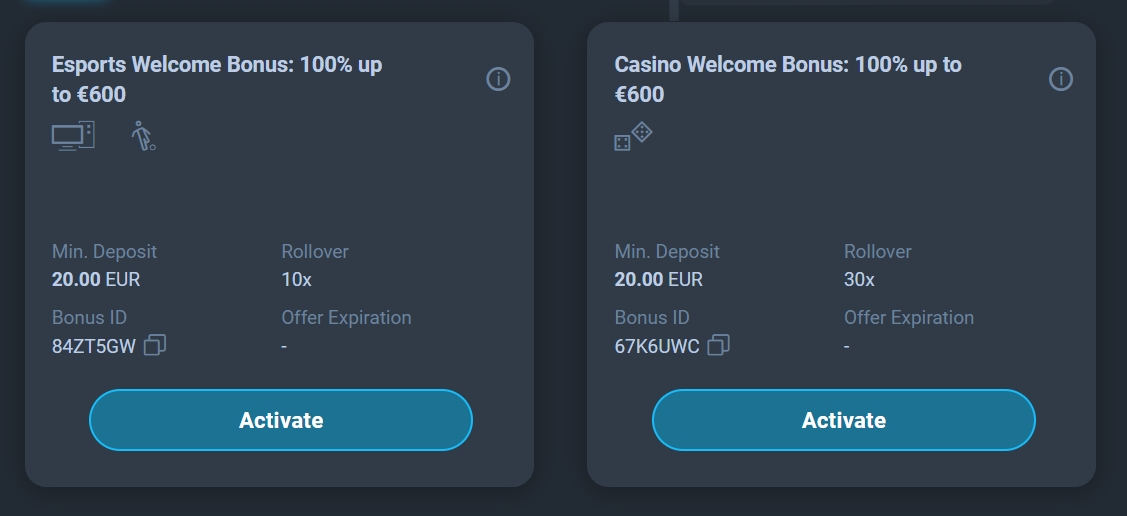1127x516 pixels.
Task: Click the soccer player sports icon
Action: pos(143,136)
